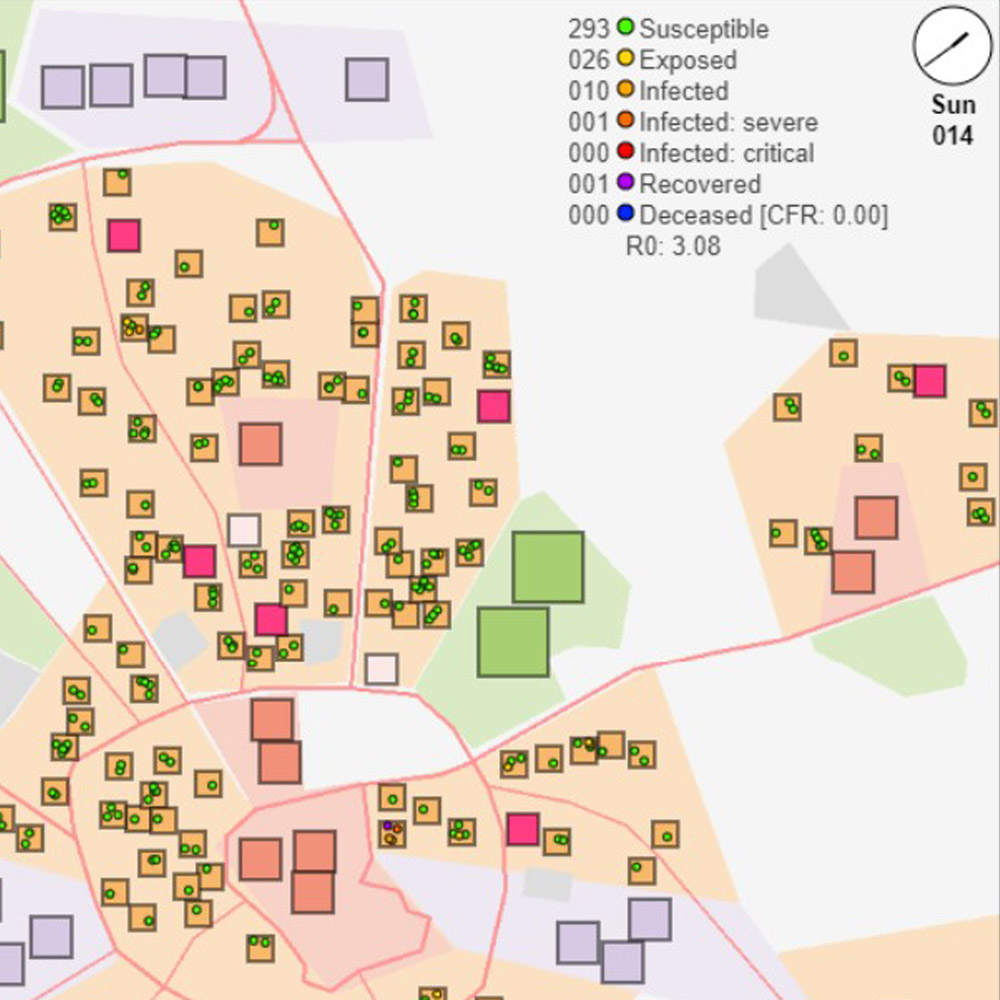
Task: Click the magenta building in the top-left neighborhood
Action: pos(124,236)
